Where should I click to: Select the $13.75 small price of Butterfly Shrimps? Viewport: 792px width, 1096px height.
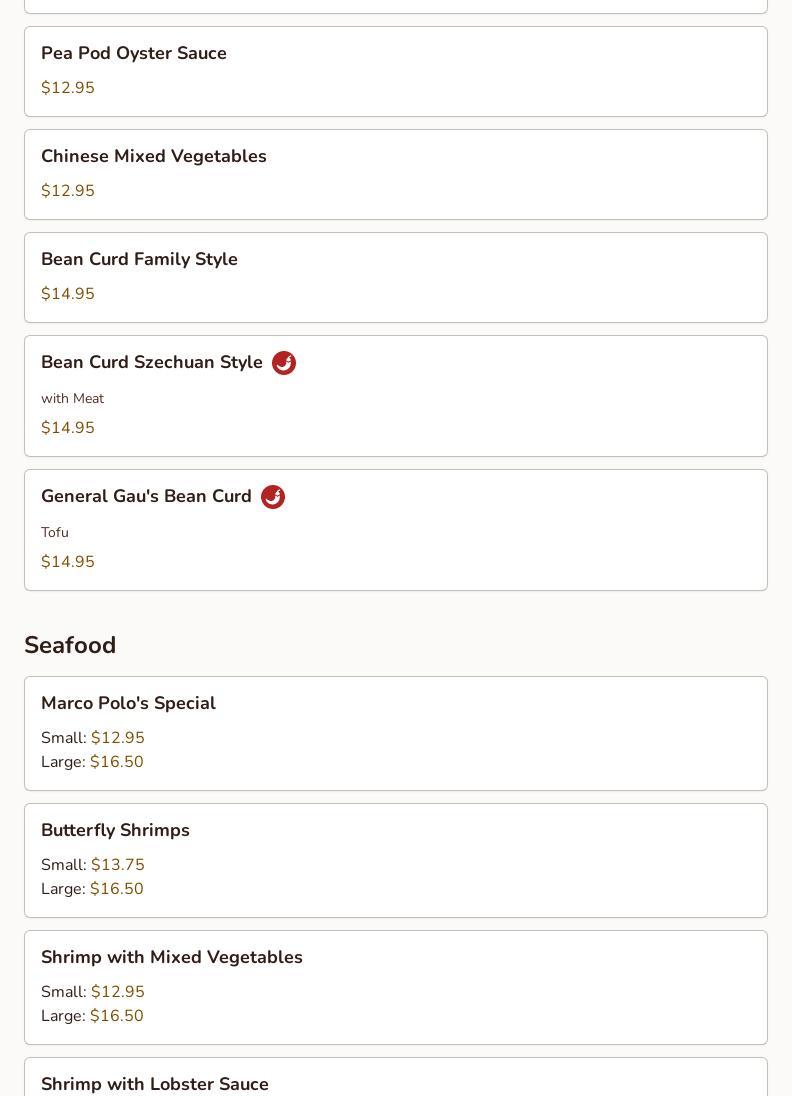(117, 865)
